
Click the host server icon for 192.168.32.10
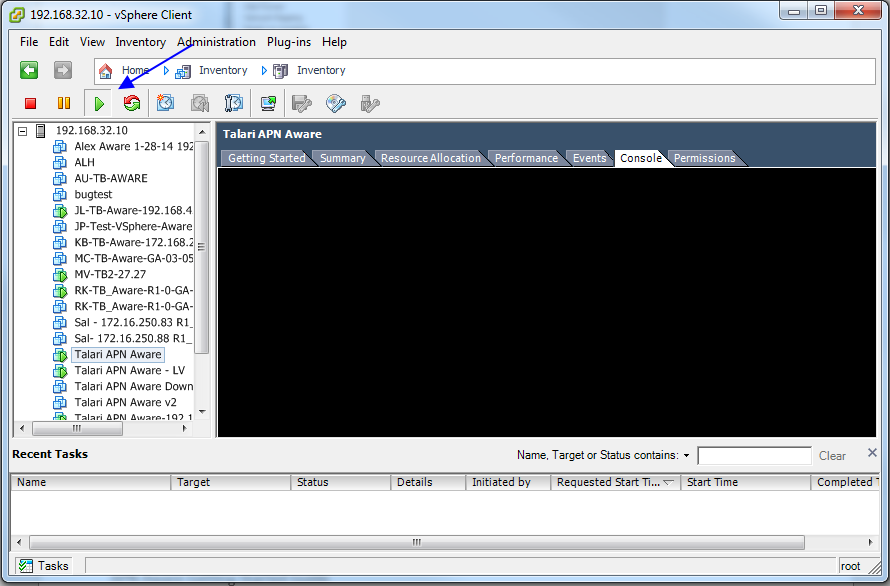(41, 131)
